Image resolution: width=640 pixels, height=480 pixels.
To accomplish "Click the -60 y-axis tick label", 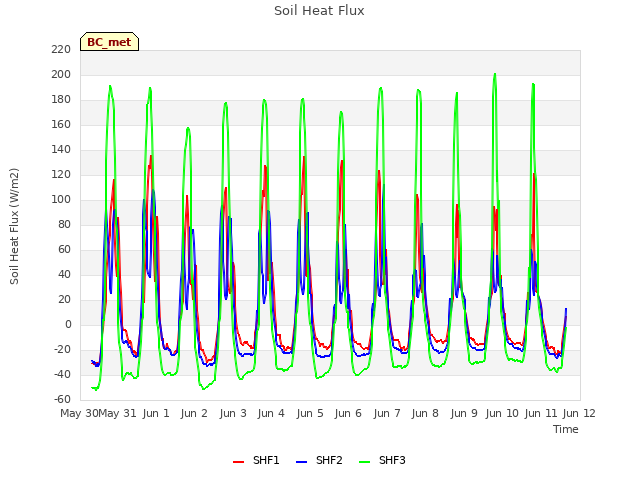I will [62, 399].
